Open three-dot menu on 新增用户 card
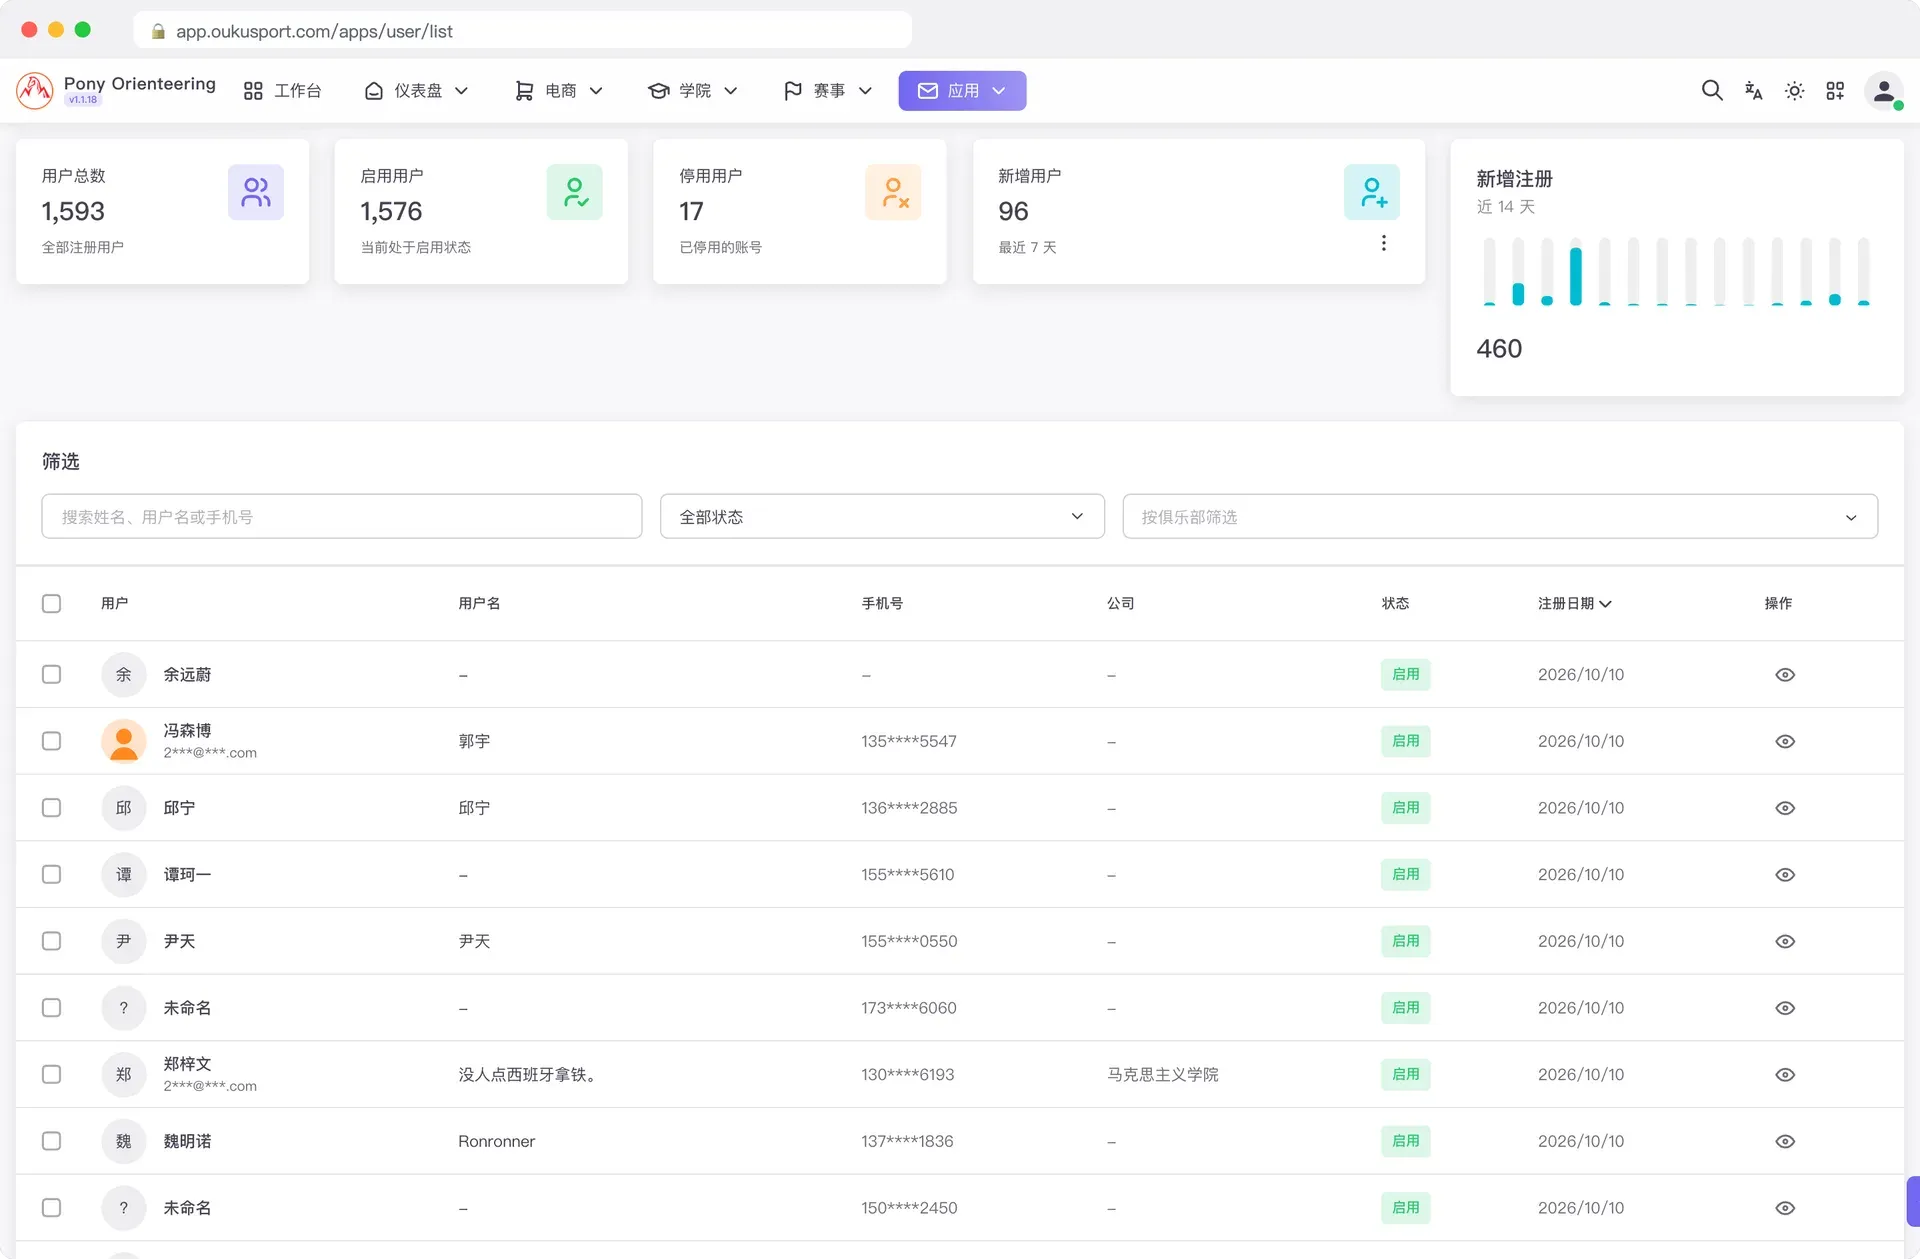 point(1384,243)
